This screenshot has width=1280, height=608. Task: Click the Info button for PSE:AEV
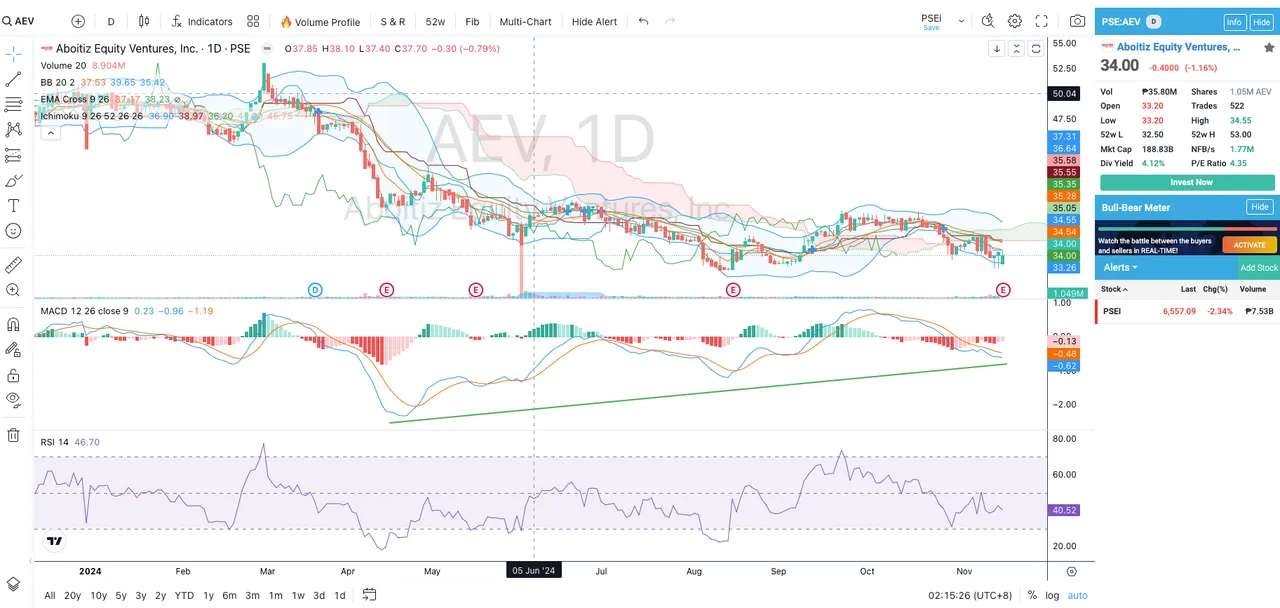(x=1234, y=22)
